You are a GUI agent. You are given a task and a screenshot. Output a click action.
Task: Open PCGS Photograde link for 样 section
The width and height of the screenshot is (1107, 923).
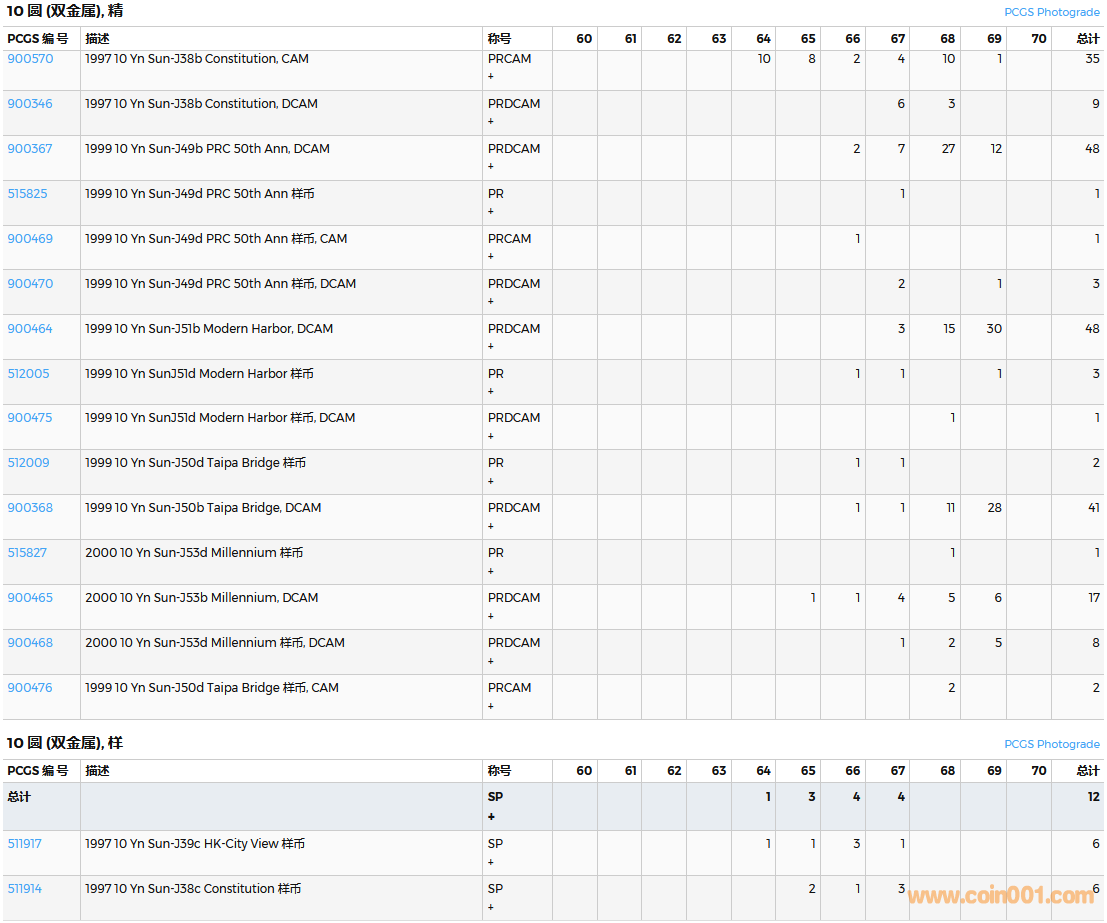pos(1051,744)
